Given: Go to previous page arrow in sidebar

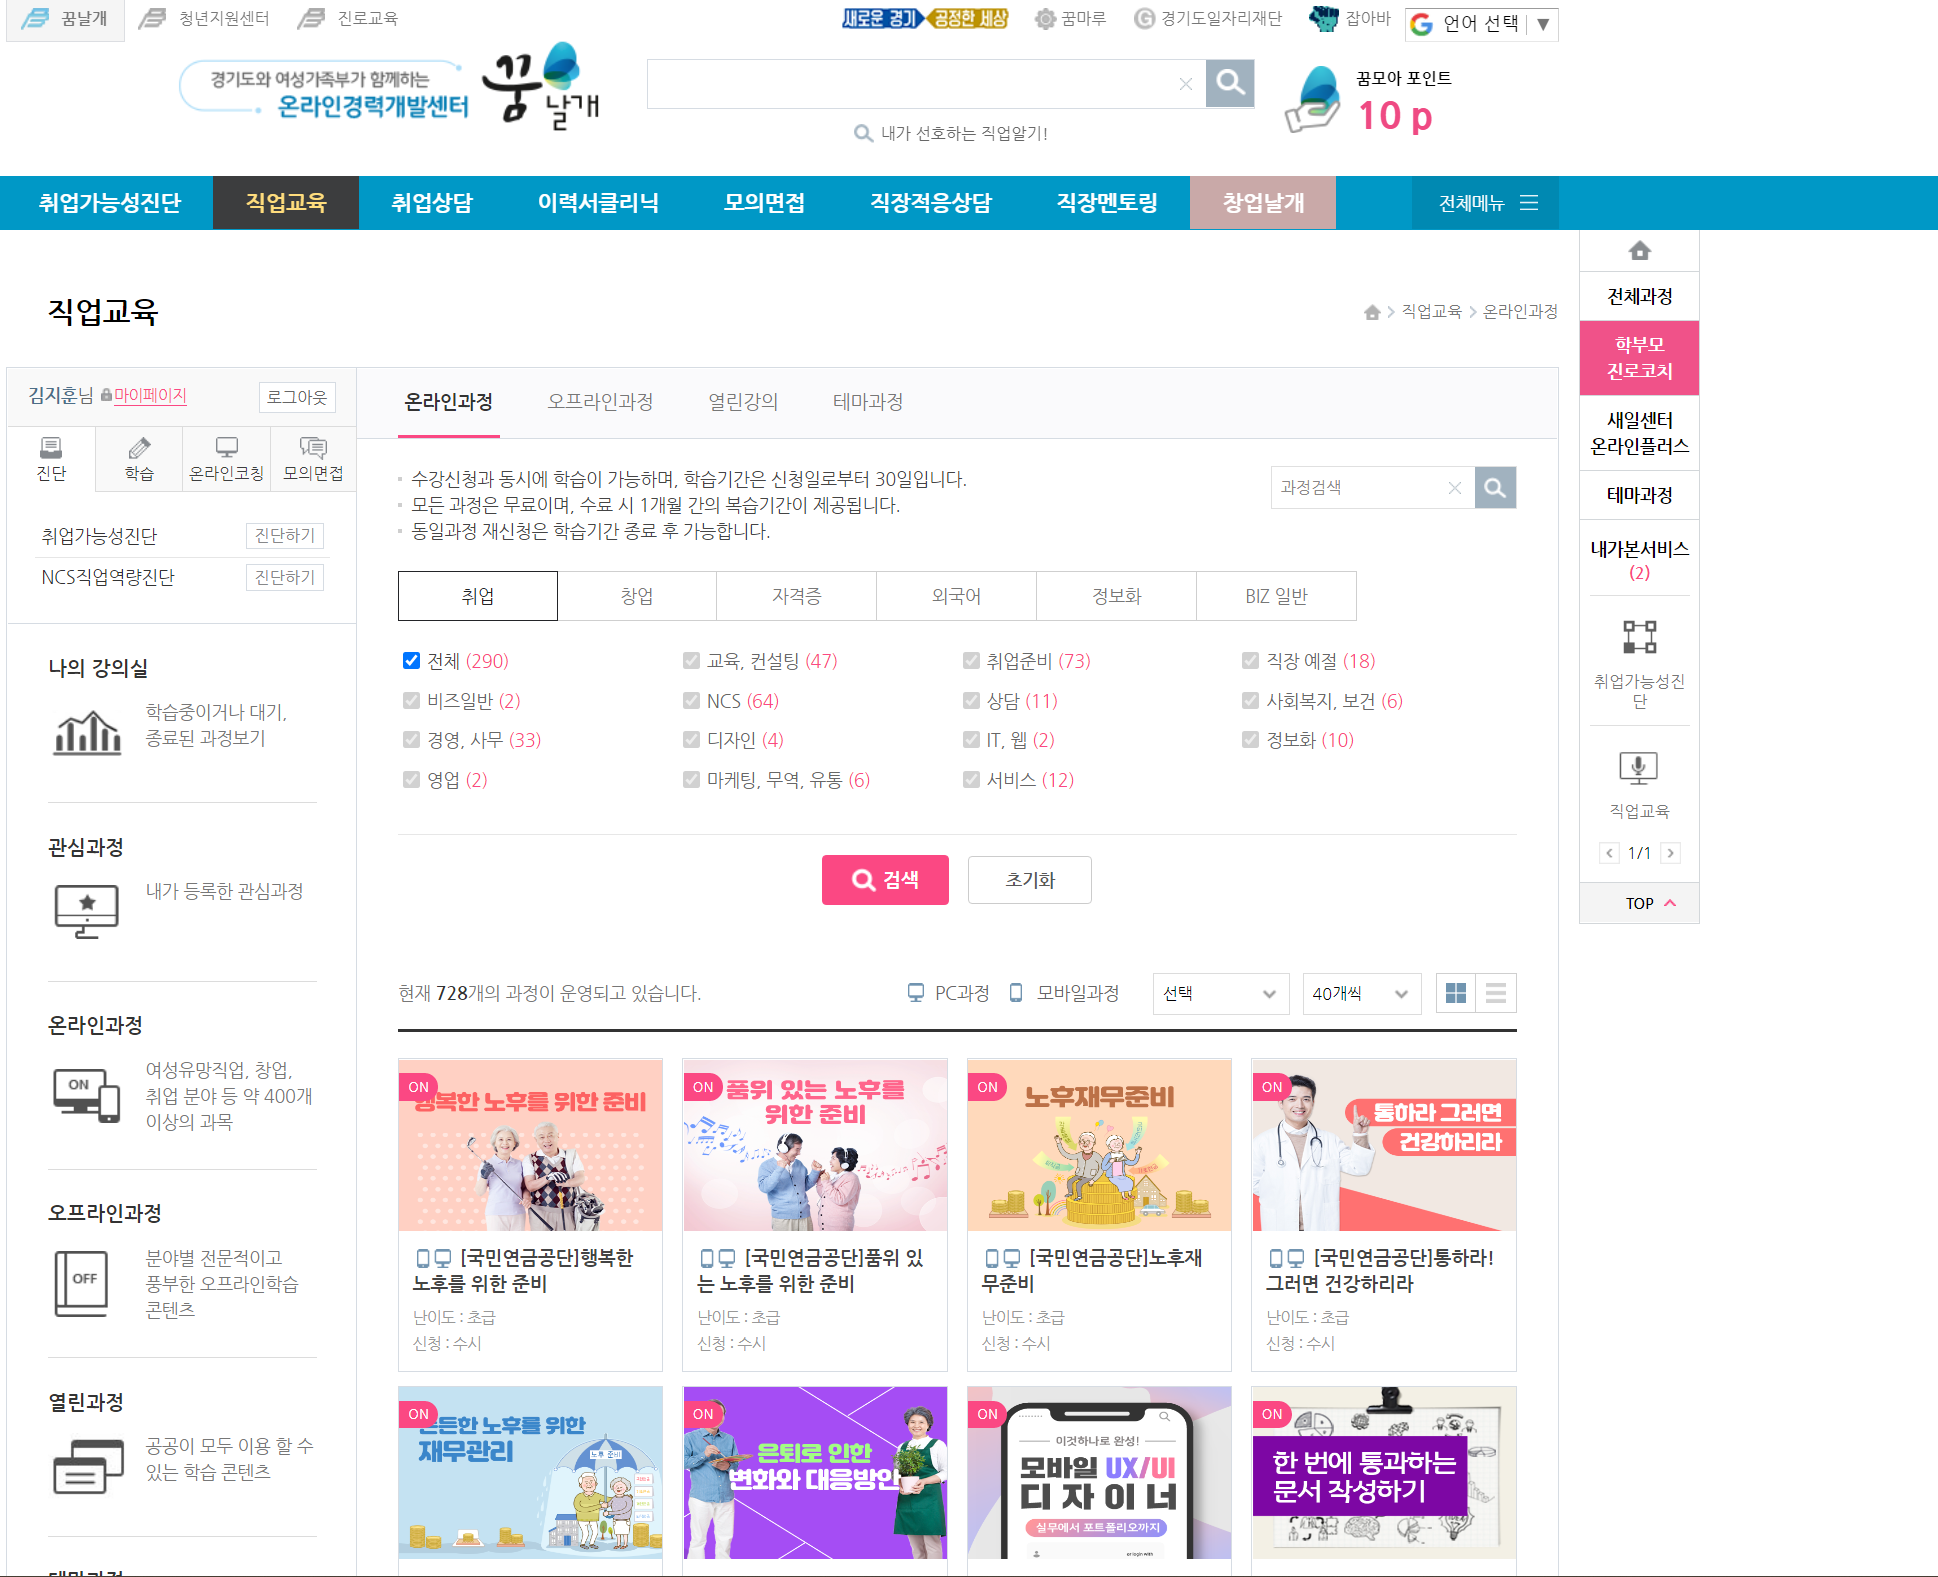Looking at the screenshot, I should [1609, 853].
